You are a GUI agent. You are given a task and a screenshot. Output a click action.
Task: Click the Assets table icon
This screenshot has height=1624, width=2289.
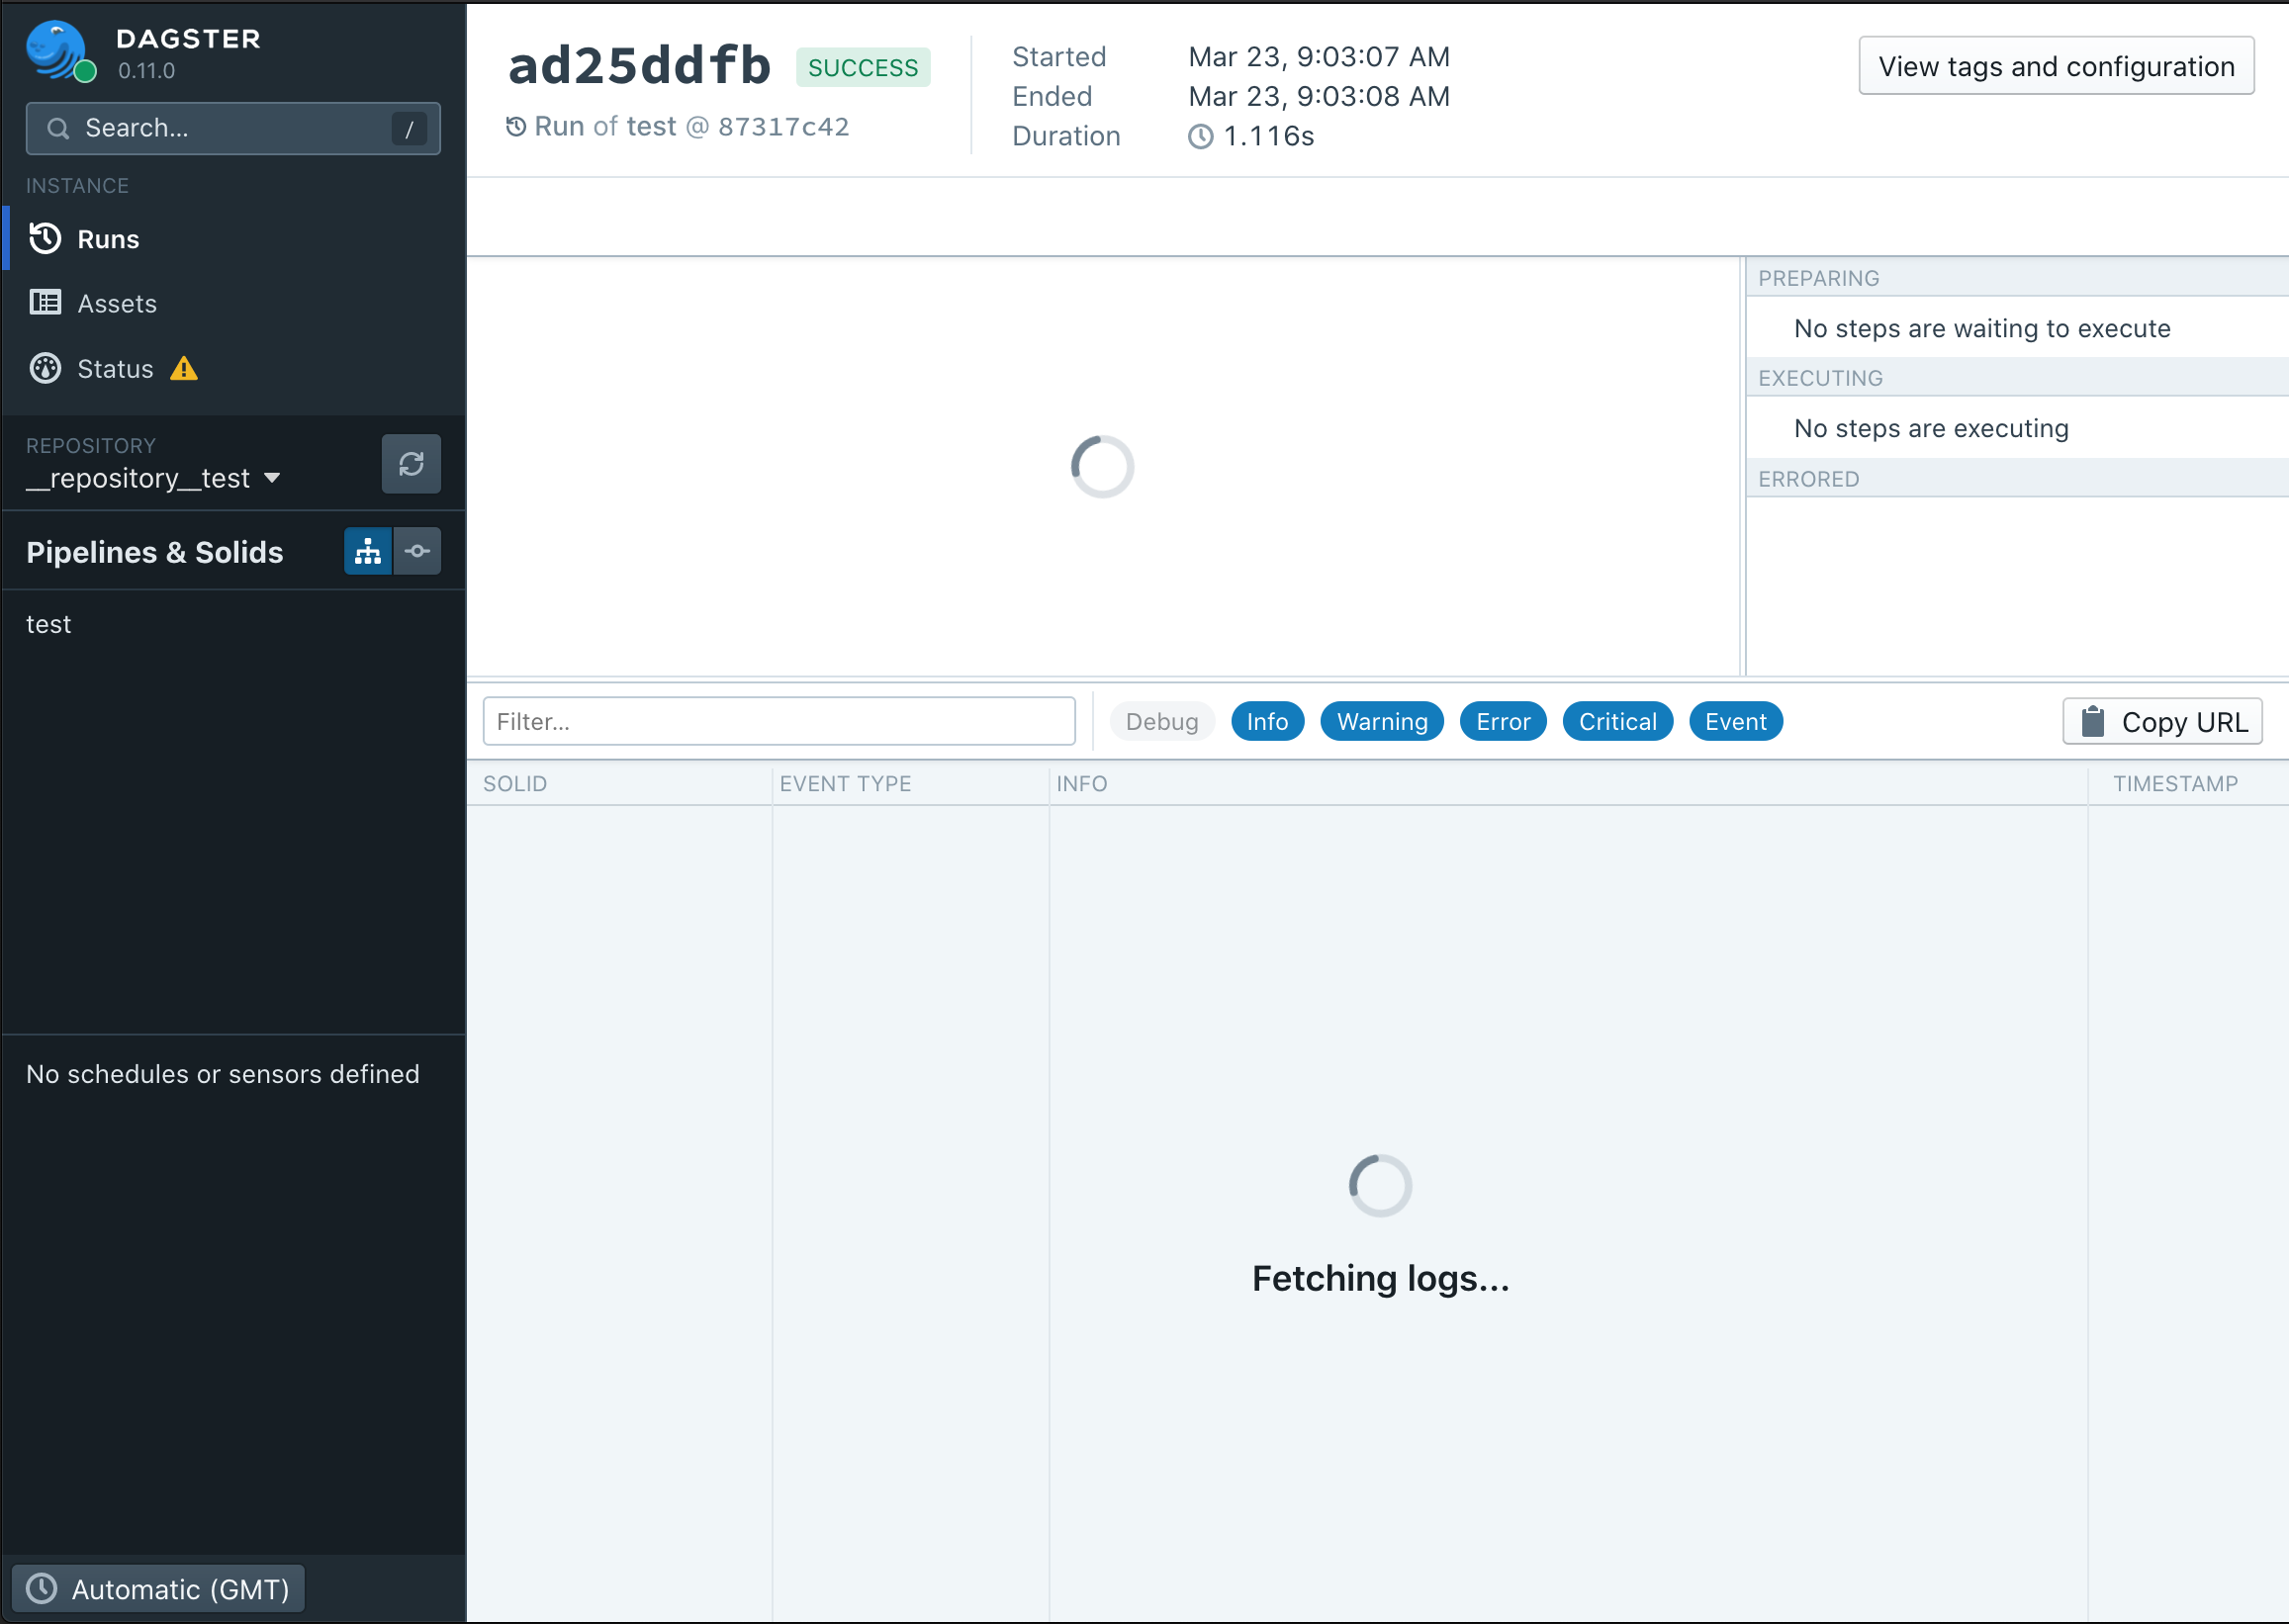coord(45,303)
